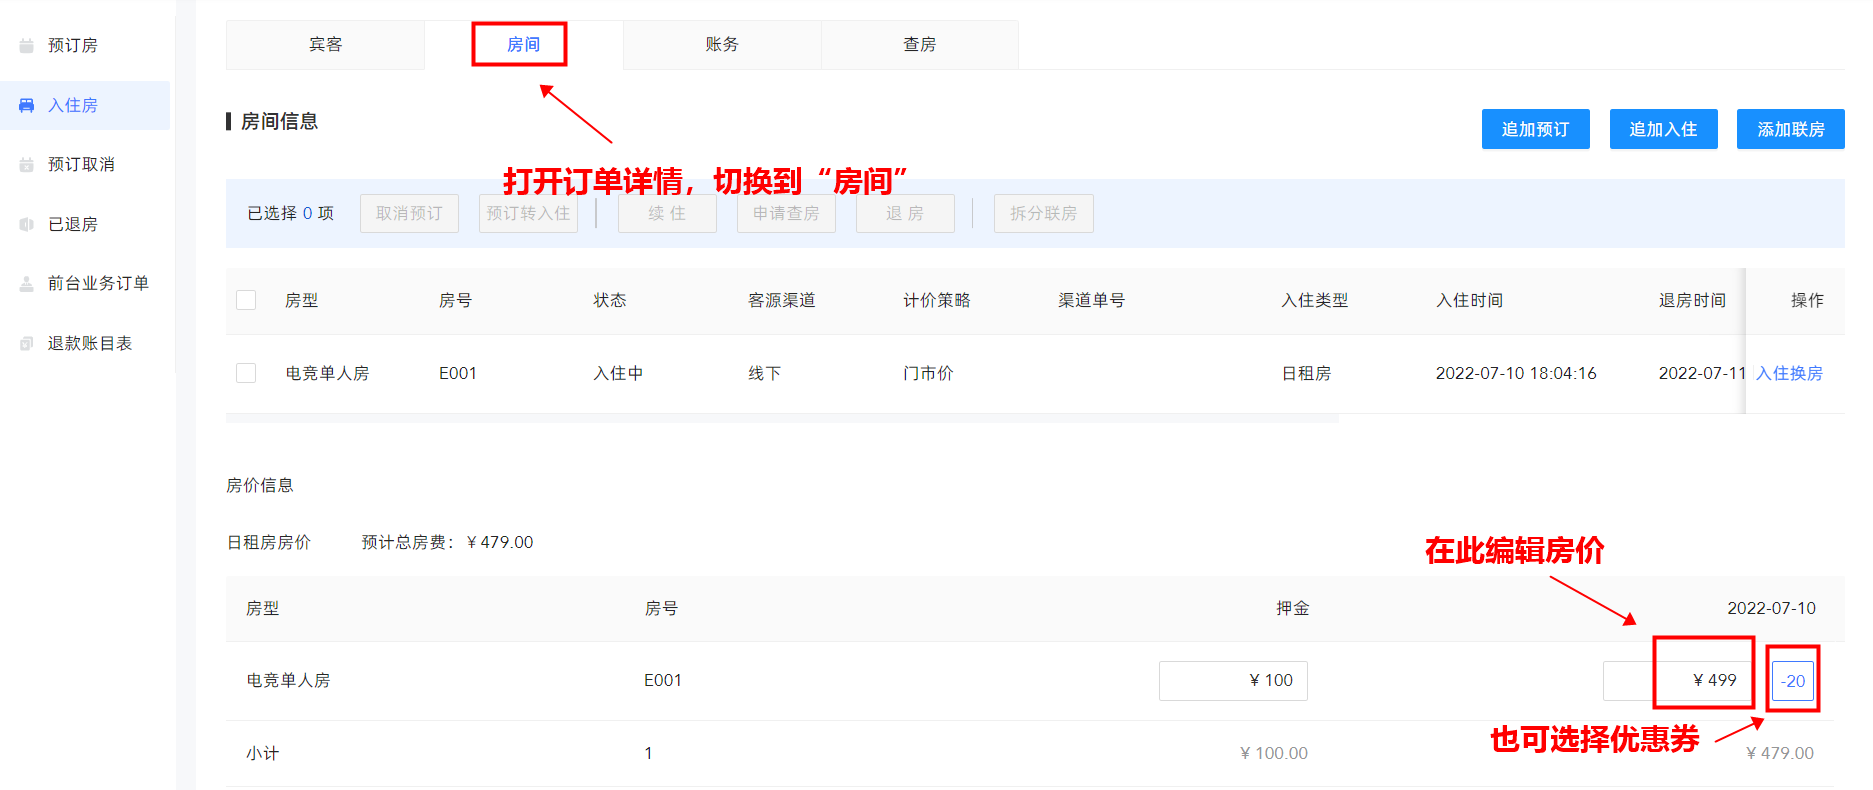The image size is (1873, 790).
Task: Click the 预订取消 sidebar icon
Action: coord(27,165)
